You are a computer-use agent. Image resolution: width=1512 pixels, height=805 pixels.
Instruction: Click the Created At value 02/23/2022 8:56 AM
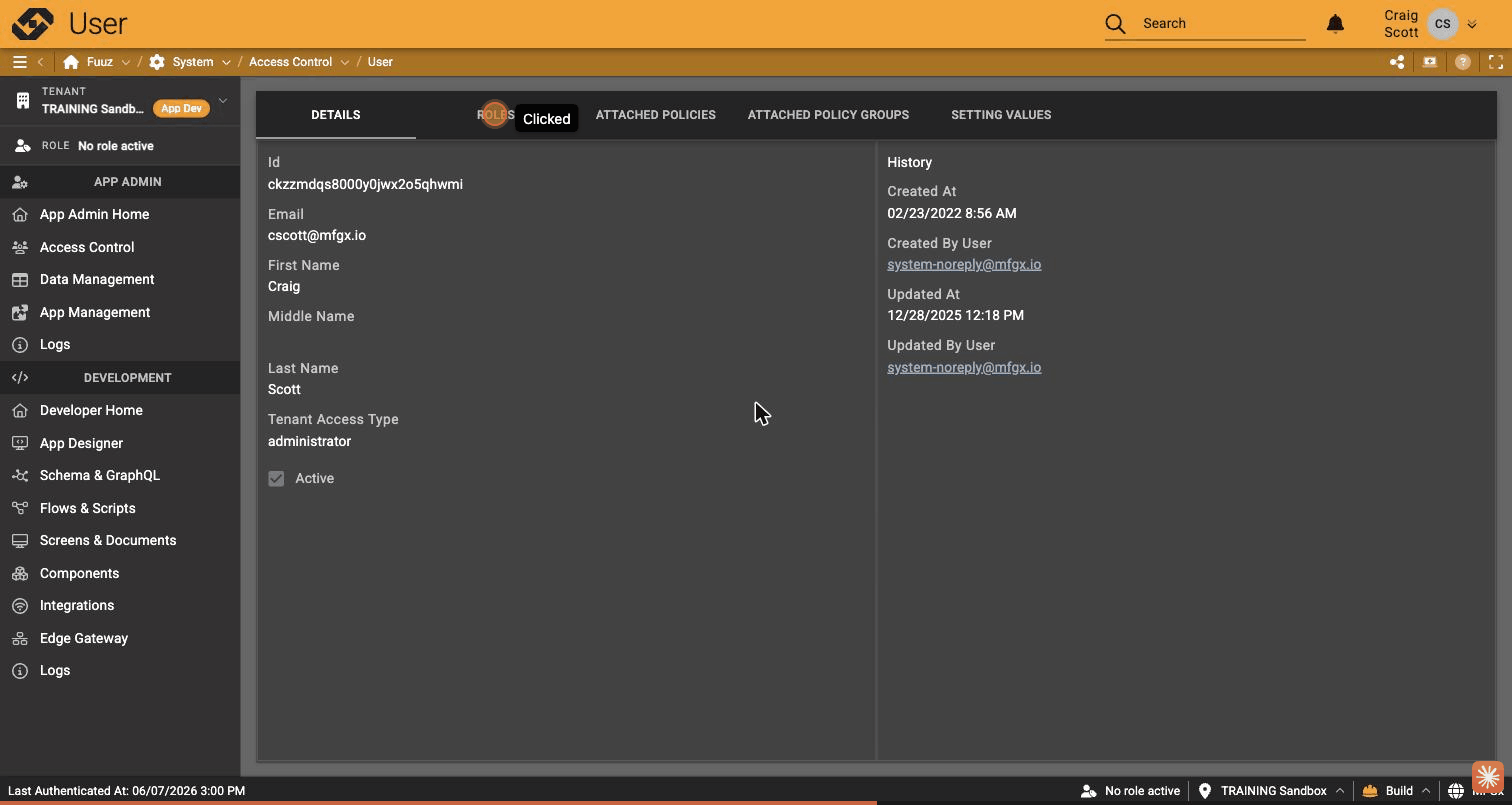[952, 213]
